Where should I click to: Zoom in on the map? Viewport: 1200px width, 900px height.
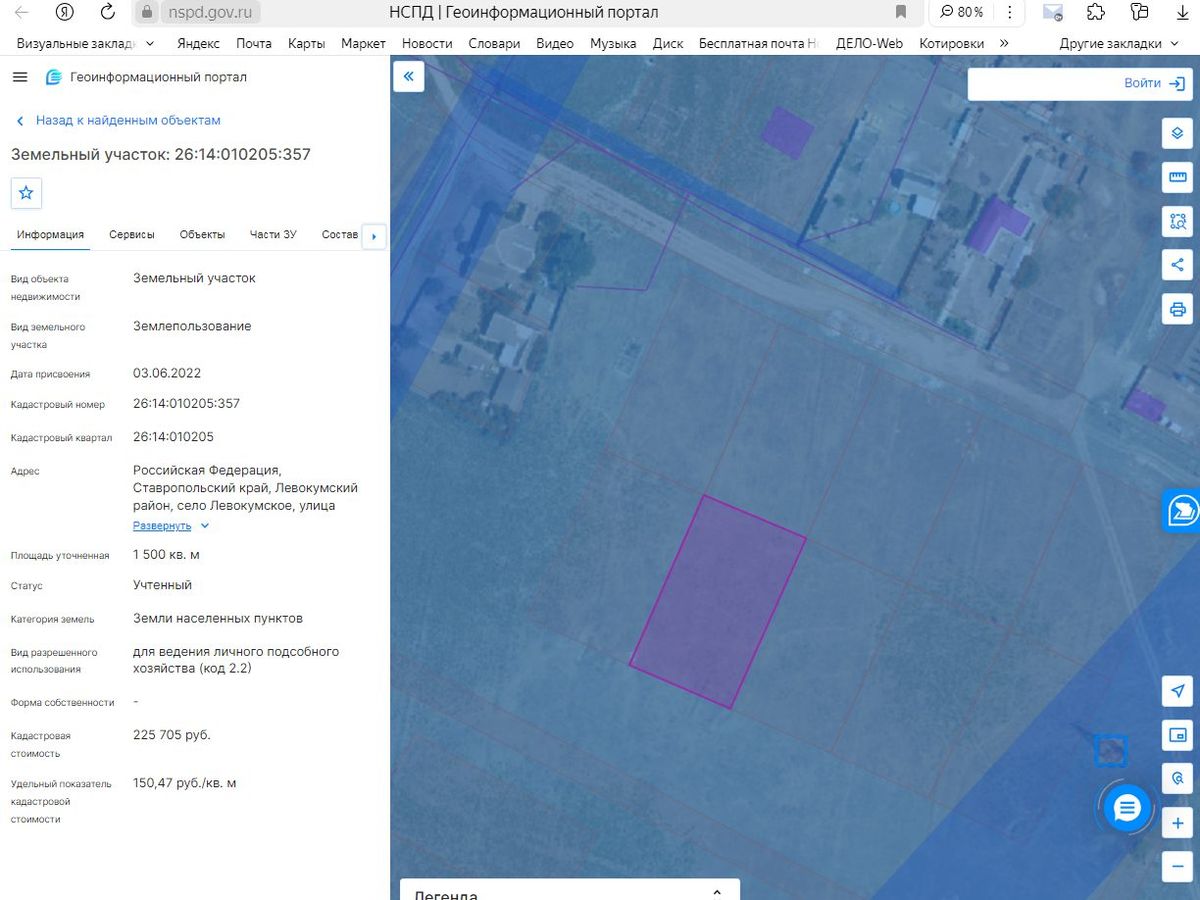[1177, 823]
